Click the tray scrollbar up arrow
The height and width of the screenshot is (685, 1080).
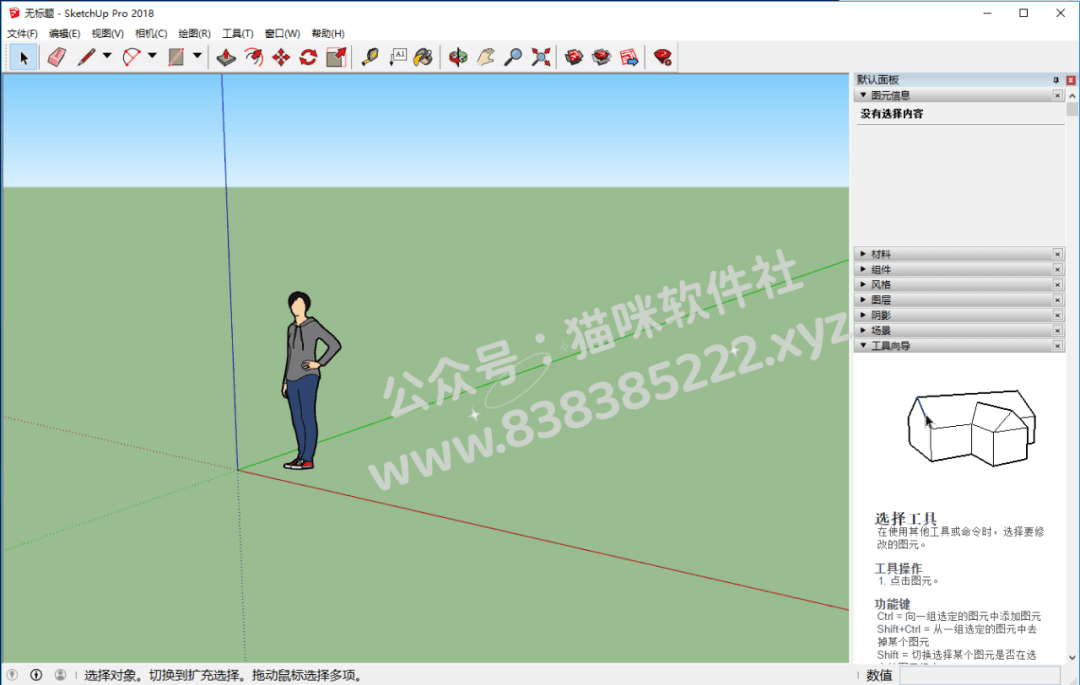tap(1072, 96)
